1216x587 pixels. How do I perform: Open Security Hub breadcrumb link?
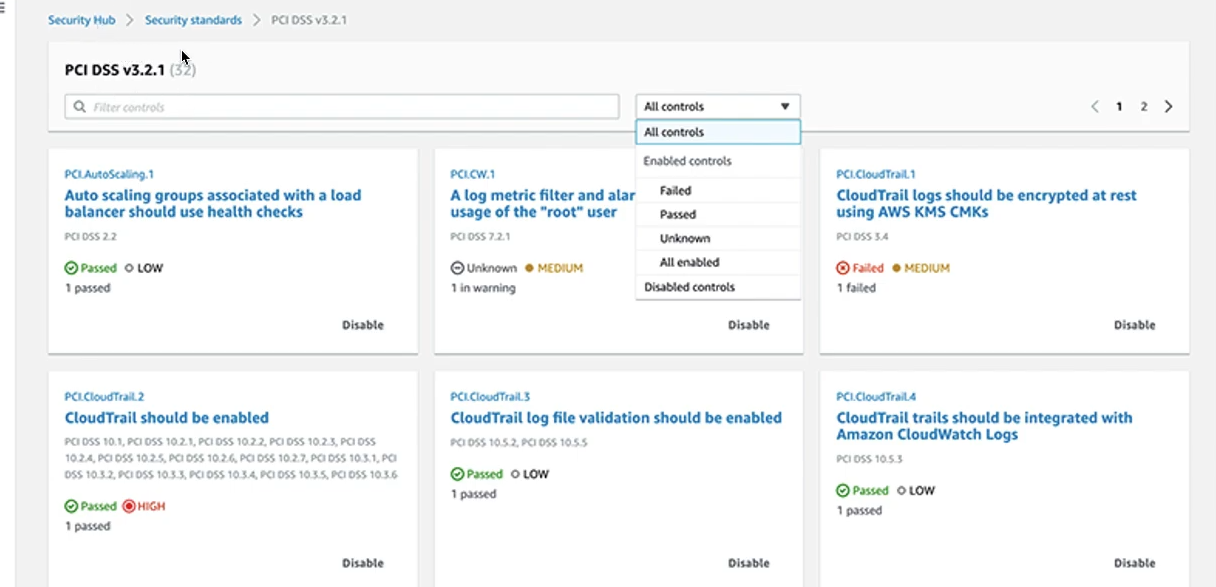coord(82,20)
